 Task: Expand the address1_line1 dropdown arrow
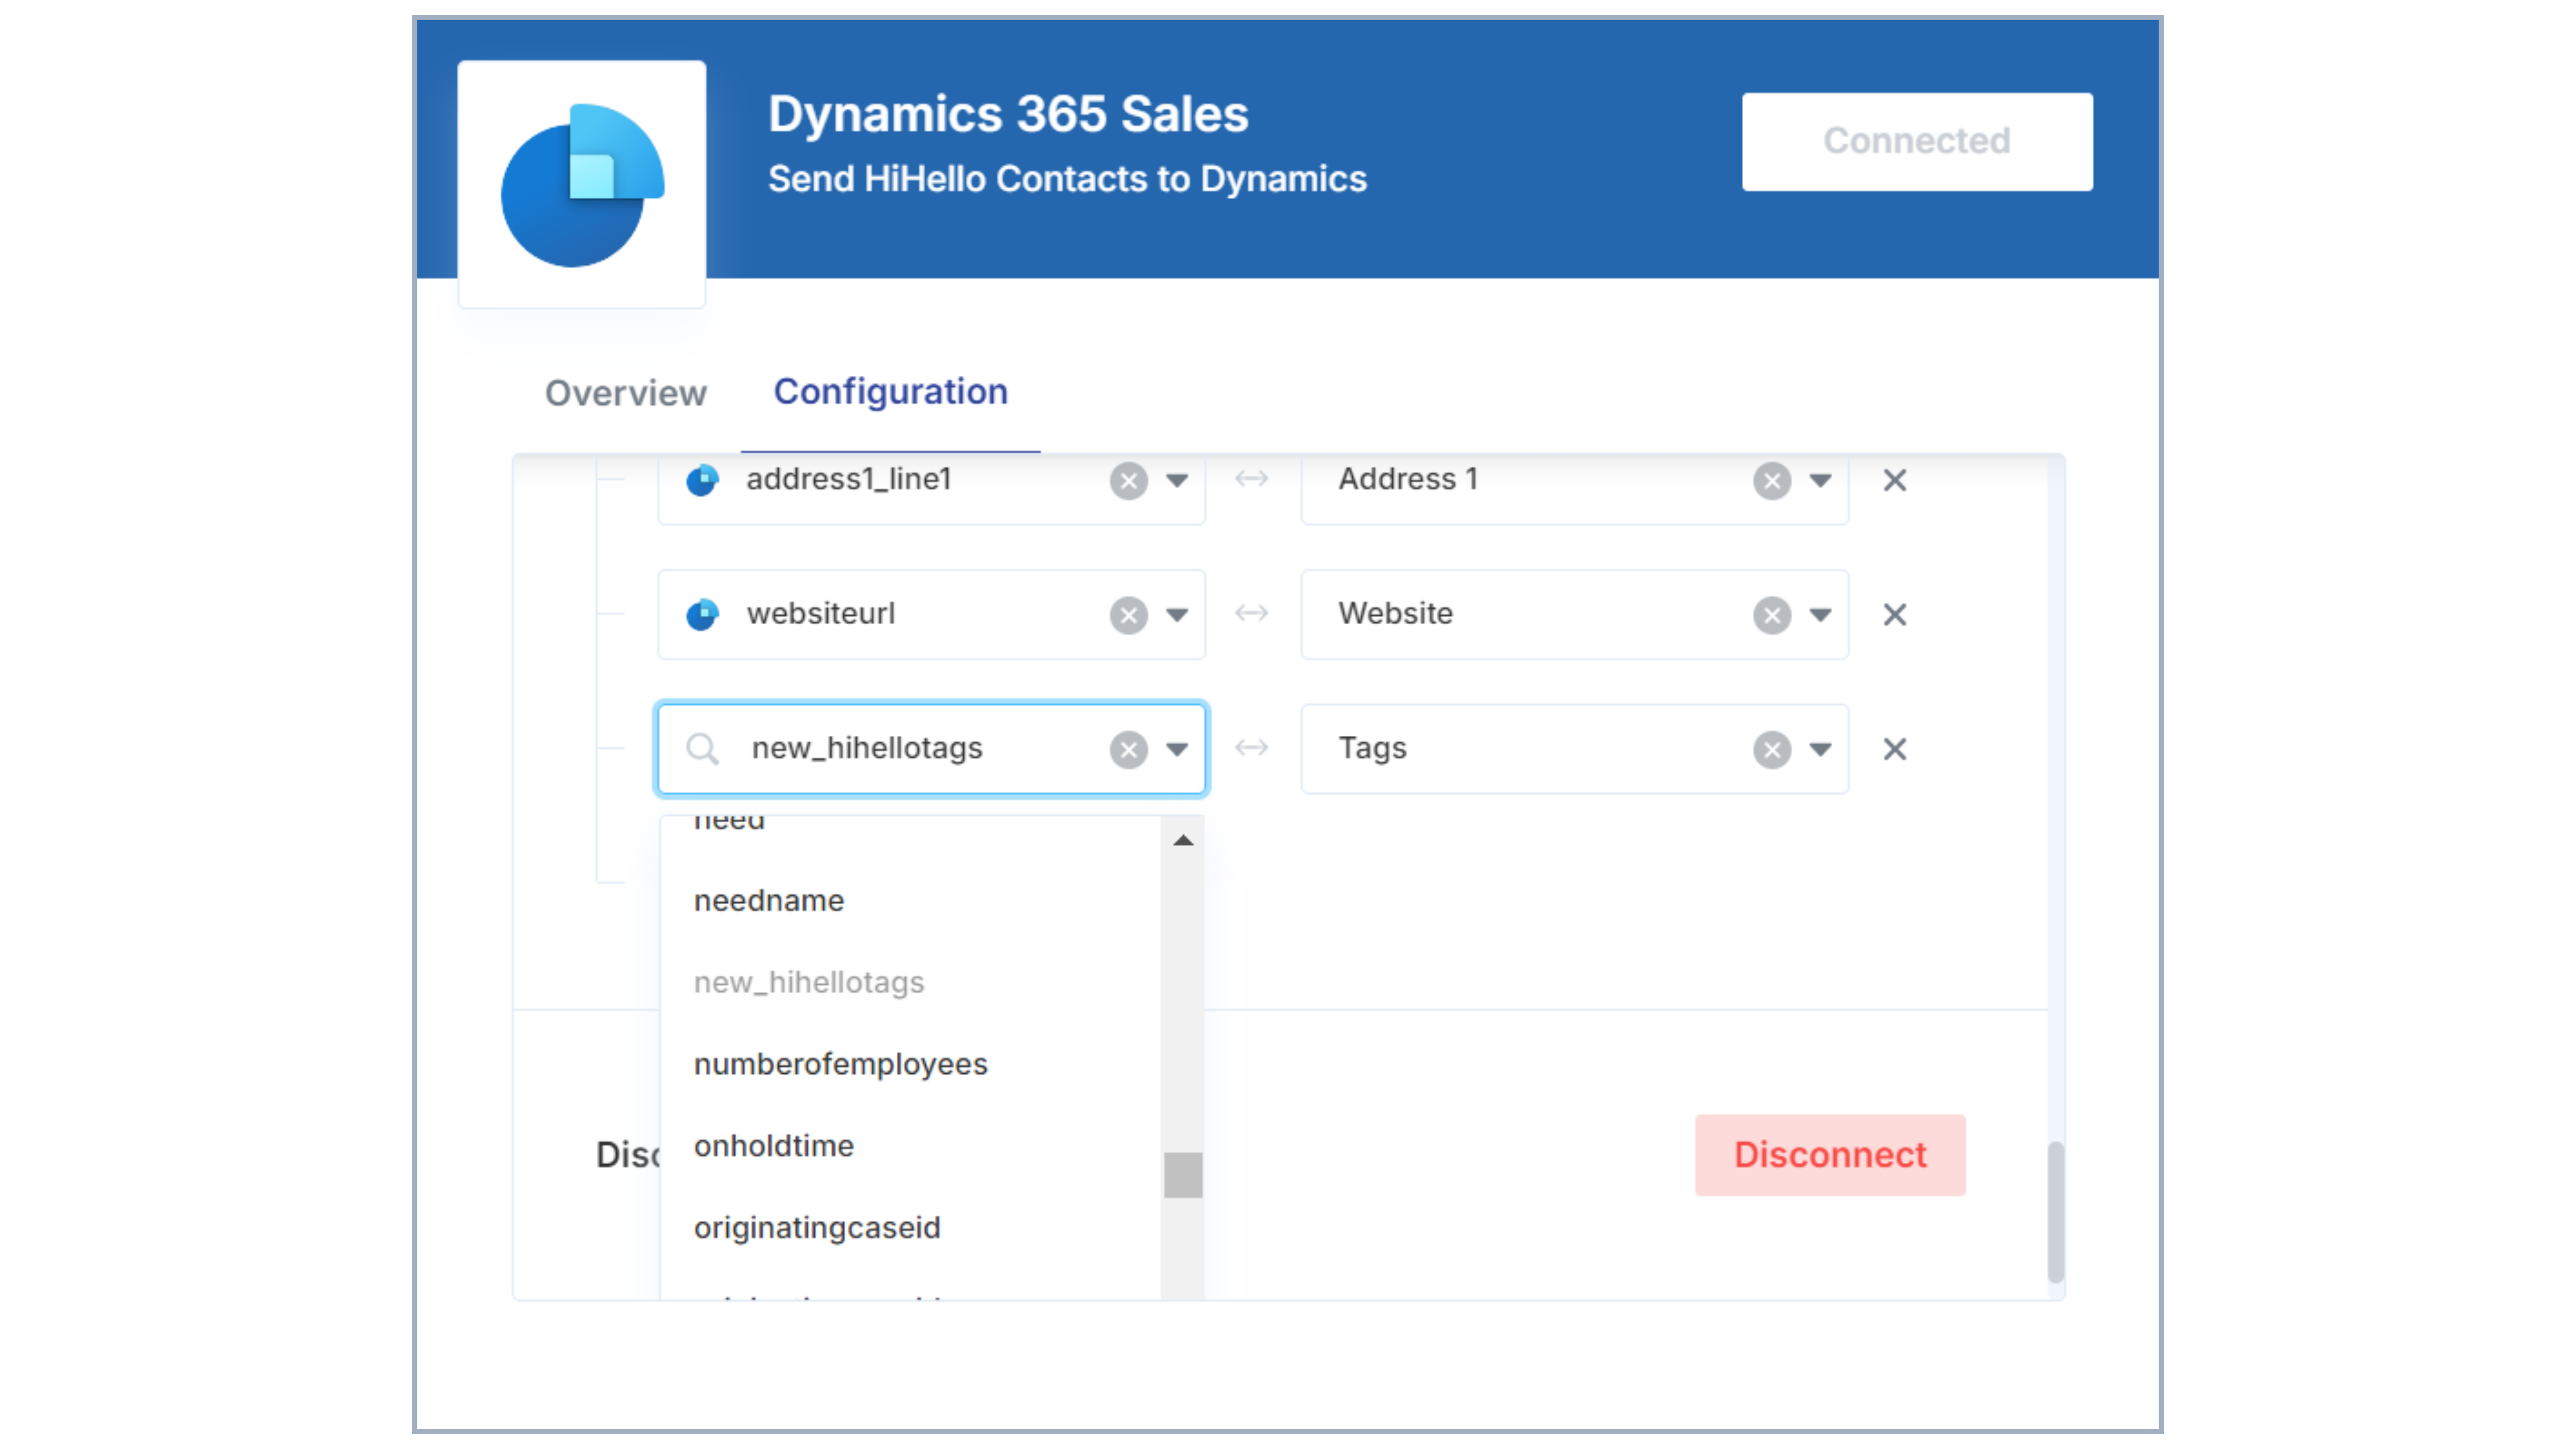[x=1177, y=481]
